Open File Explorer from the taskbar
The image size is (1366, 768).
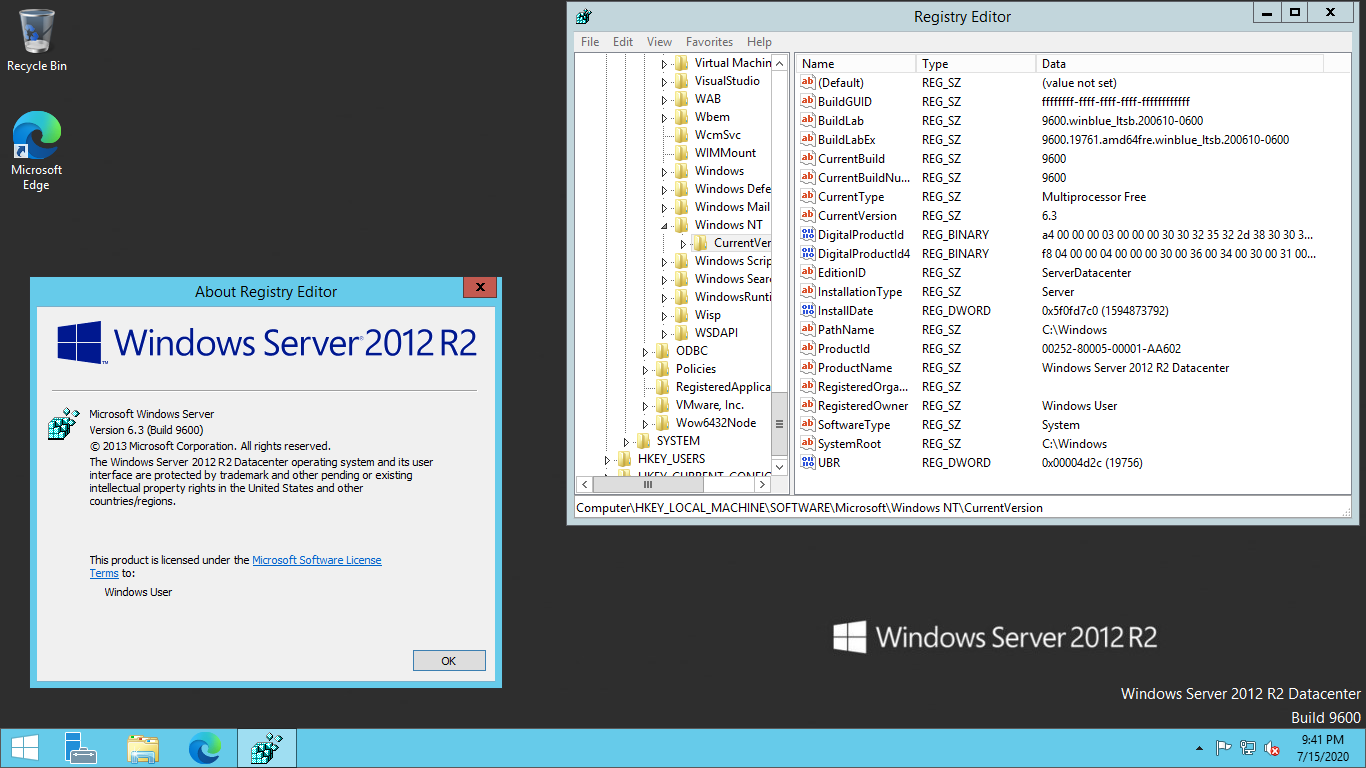click(x=143, y=748)
